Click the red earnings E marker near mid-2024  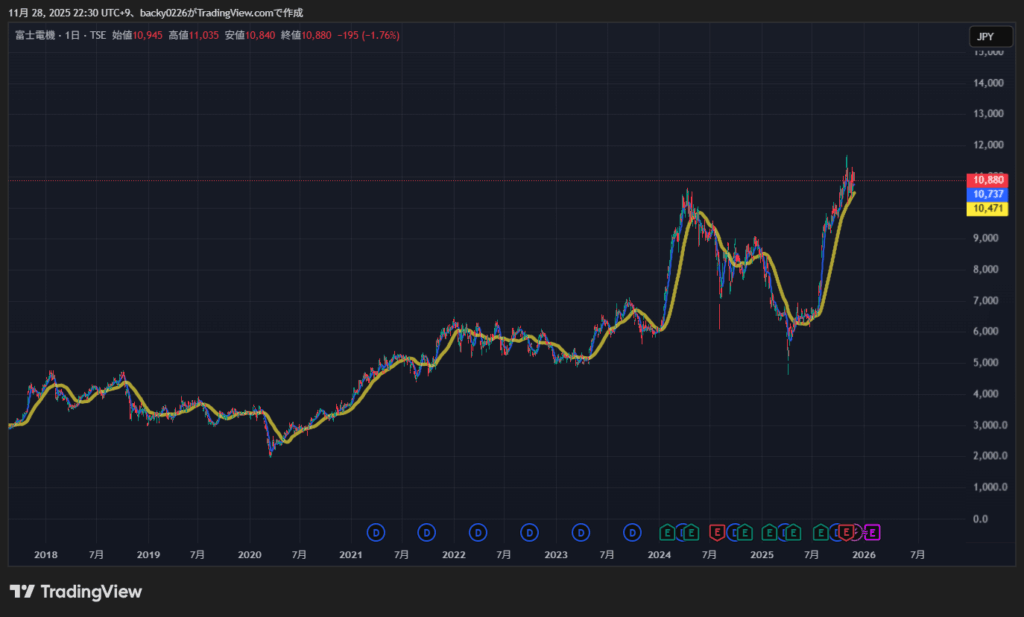tap(717, 532)
